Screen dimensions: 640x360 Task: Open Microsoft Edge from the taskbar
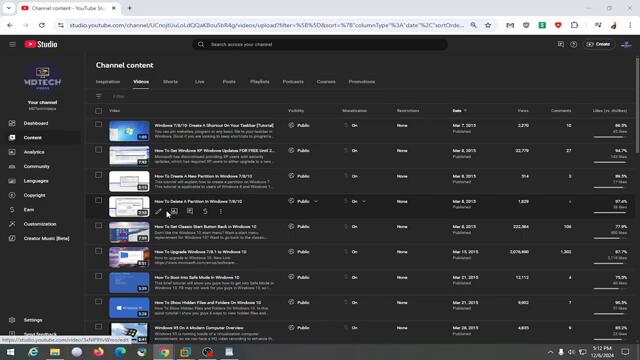[120, 352]
